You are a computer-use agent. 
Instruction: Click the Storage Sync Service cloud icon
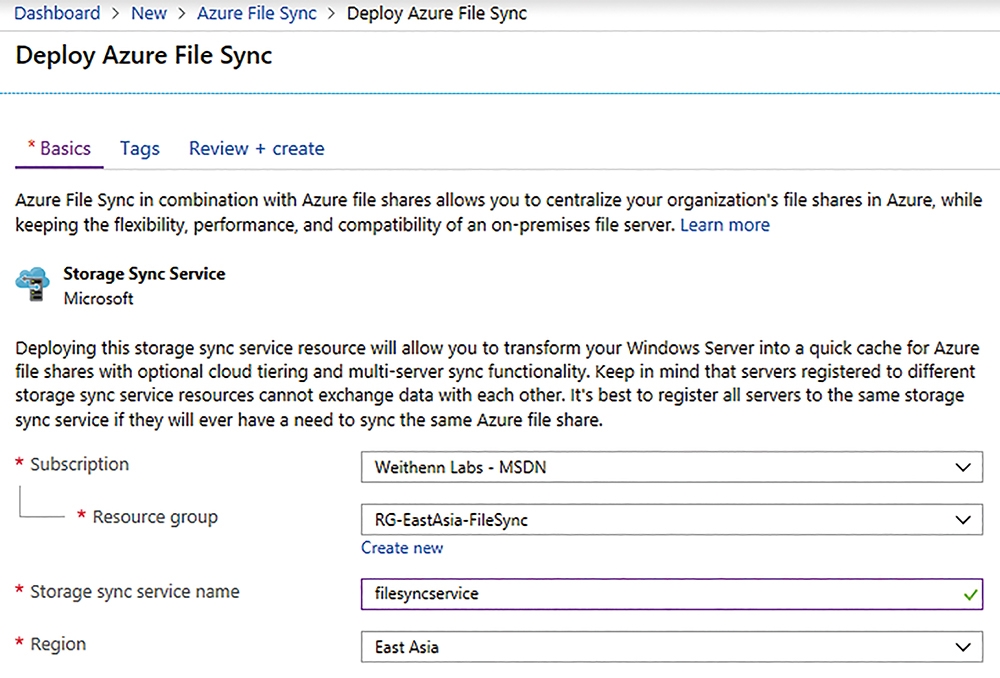pyautogui.click(x=33, y=284)
